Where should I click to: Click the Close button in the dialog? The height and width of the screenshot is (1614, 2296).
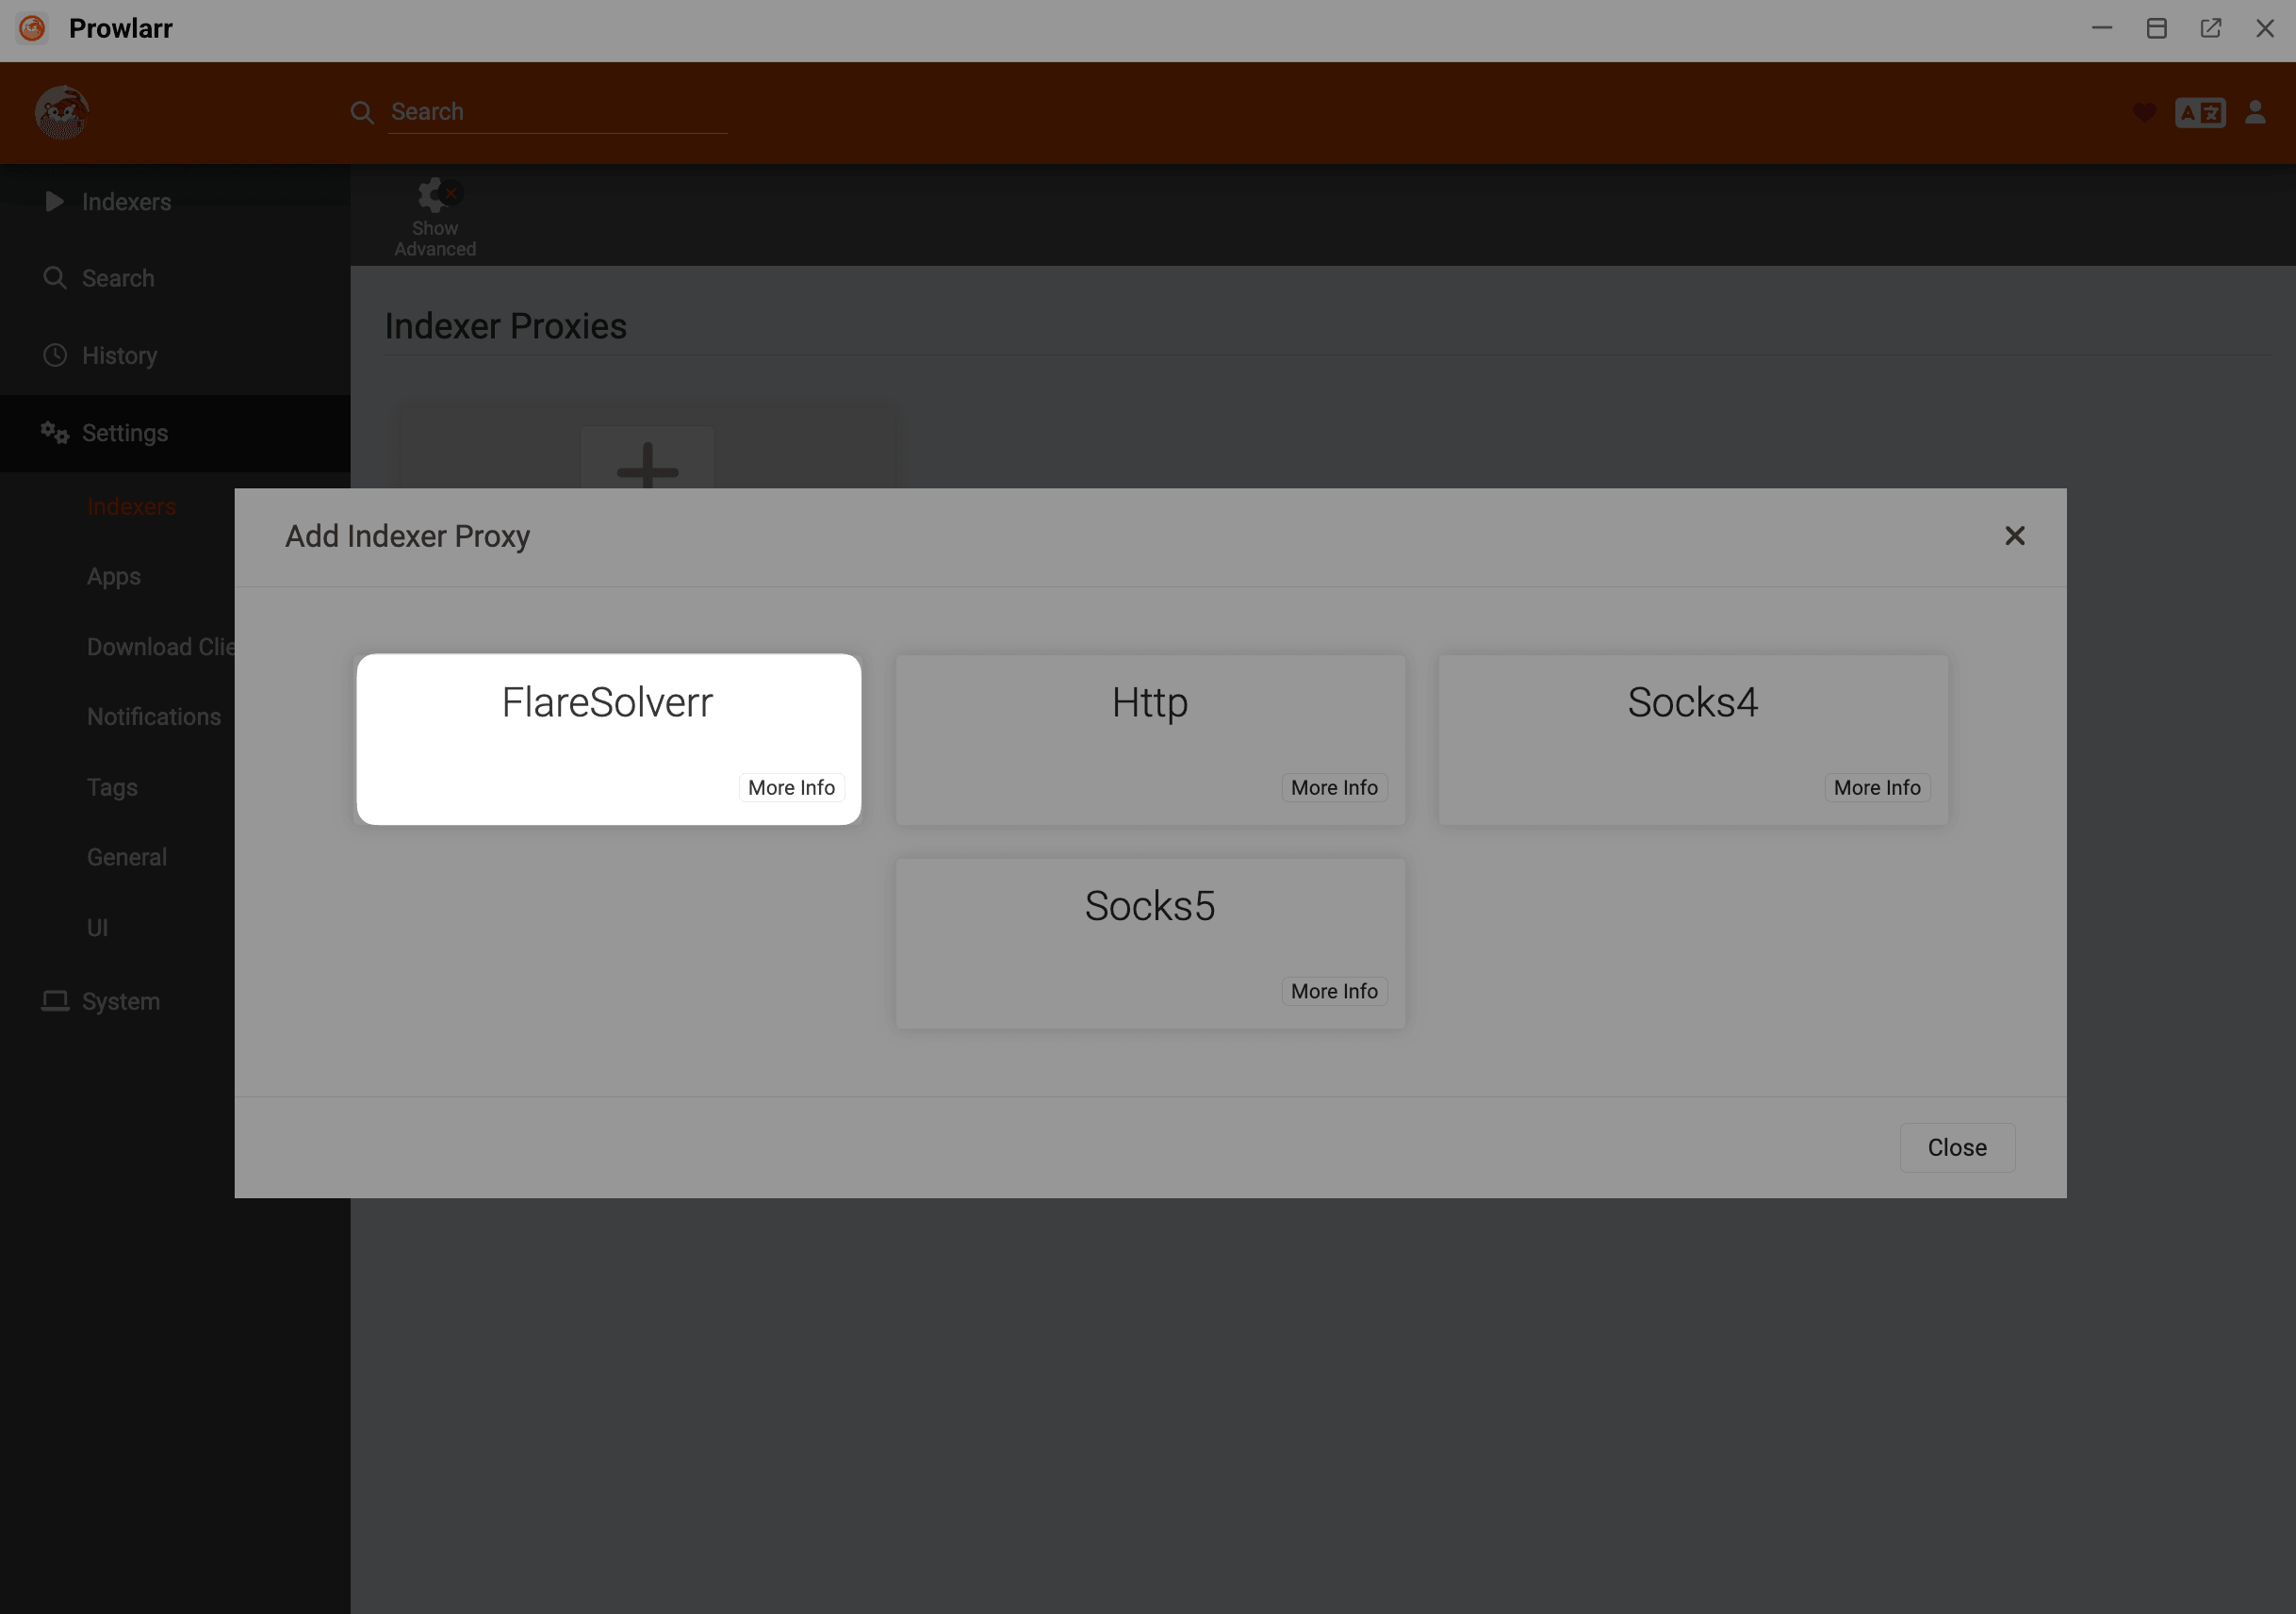click(1956, 1147)
